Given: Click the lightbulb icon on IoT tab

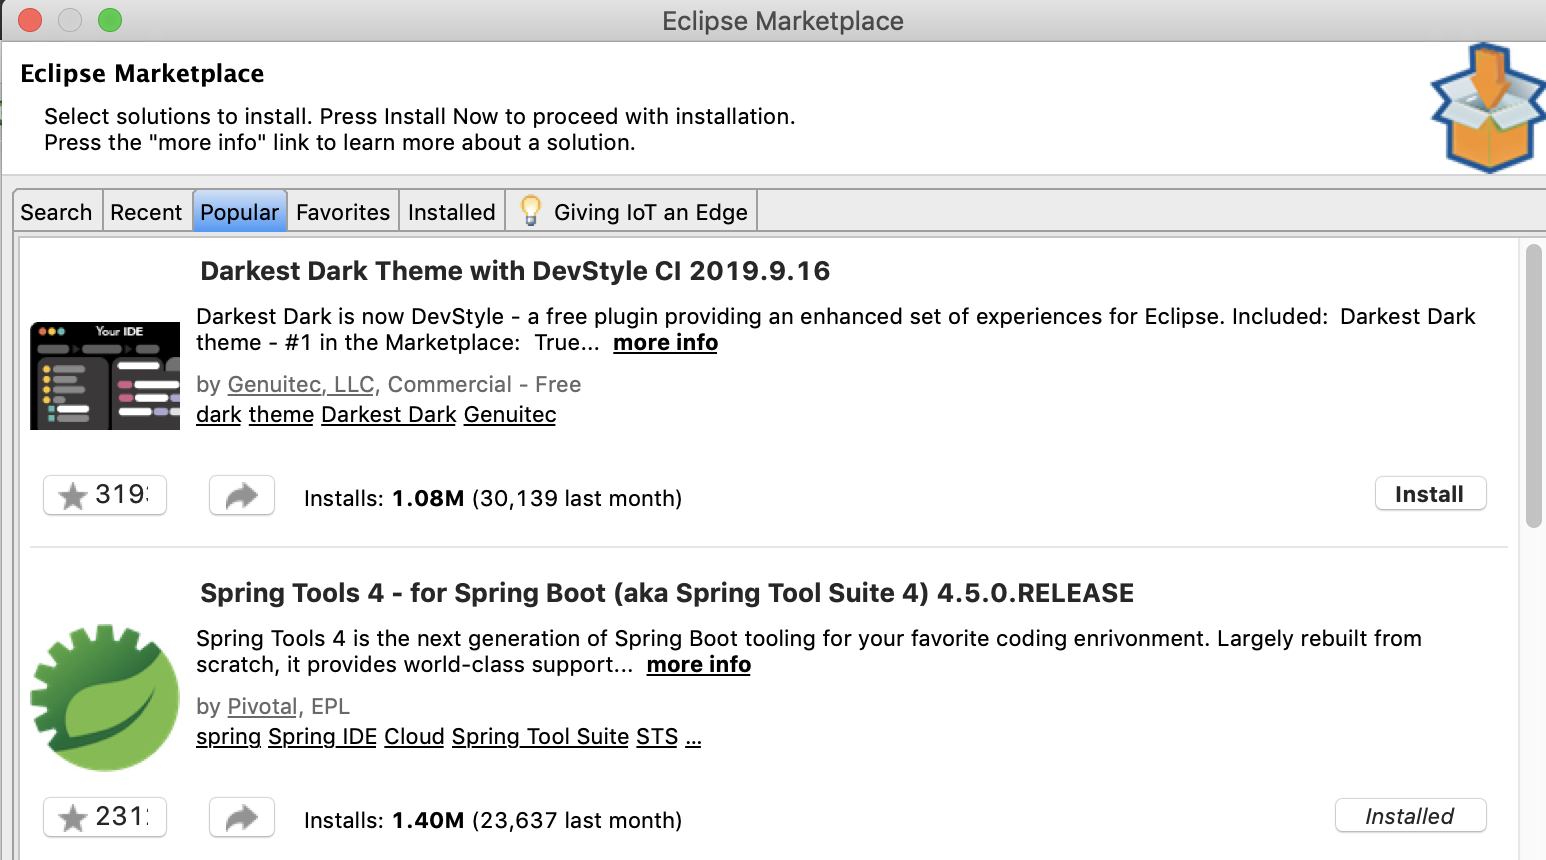Looking at the screenshot, I should click(531, 211).
